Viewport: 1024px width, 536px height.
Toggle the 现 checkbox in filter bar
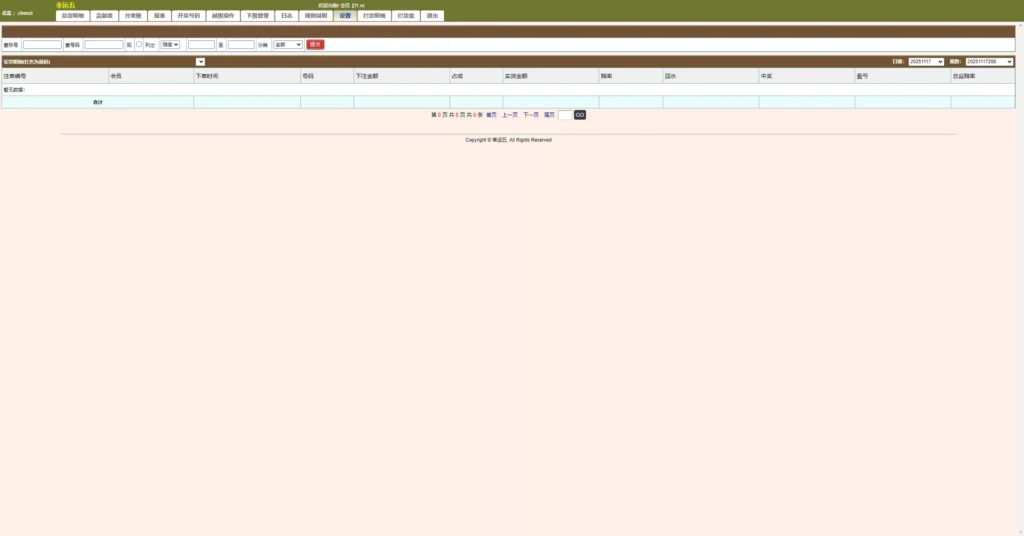coord(139,44)
